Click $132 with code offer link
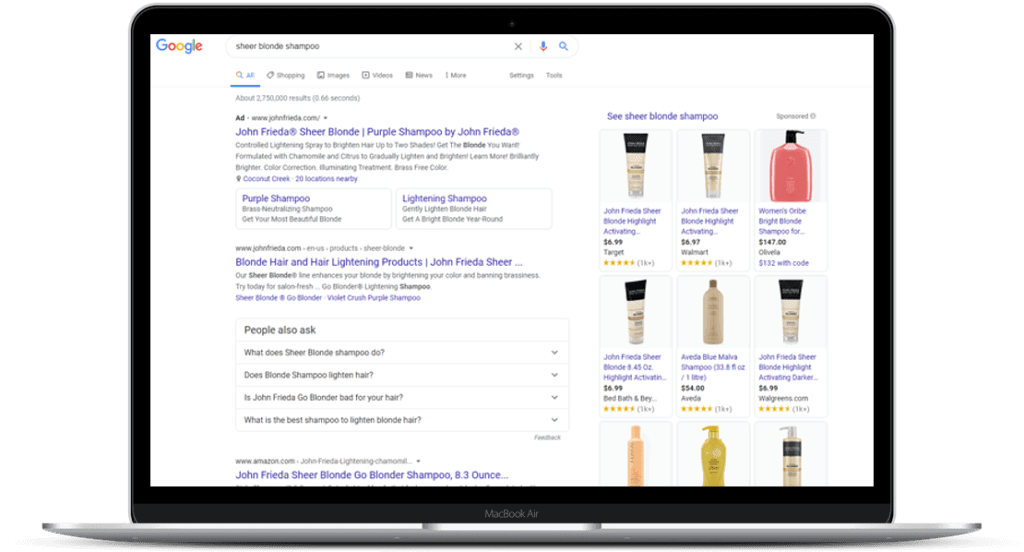 783,263
